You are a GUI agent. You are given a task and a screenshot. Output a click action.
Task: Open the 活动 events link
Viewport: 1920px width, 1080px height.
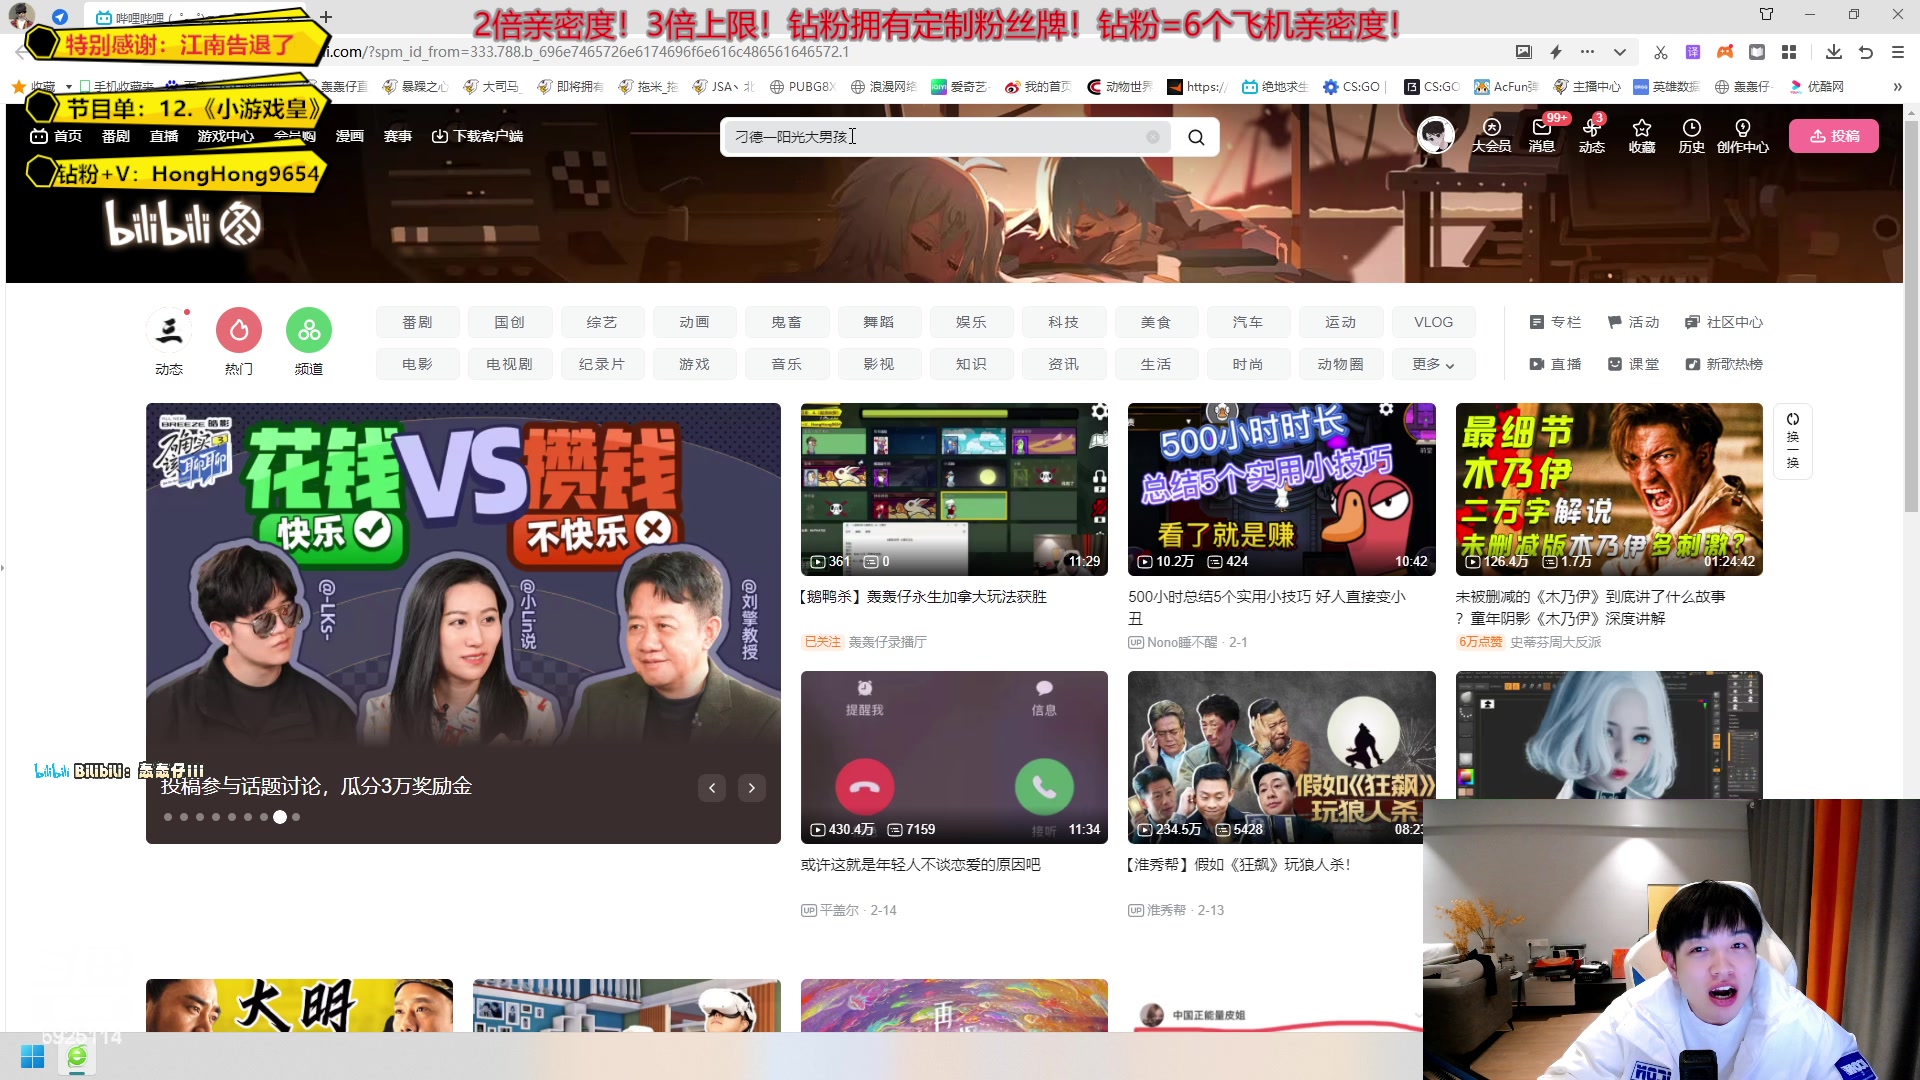click(1633, 322)
